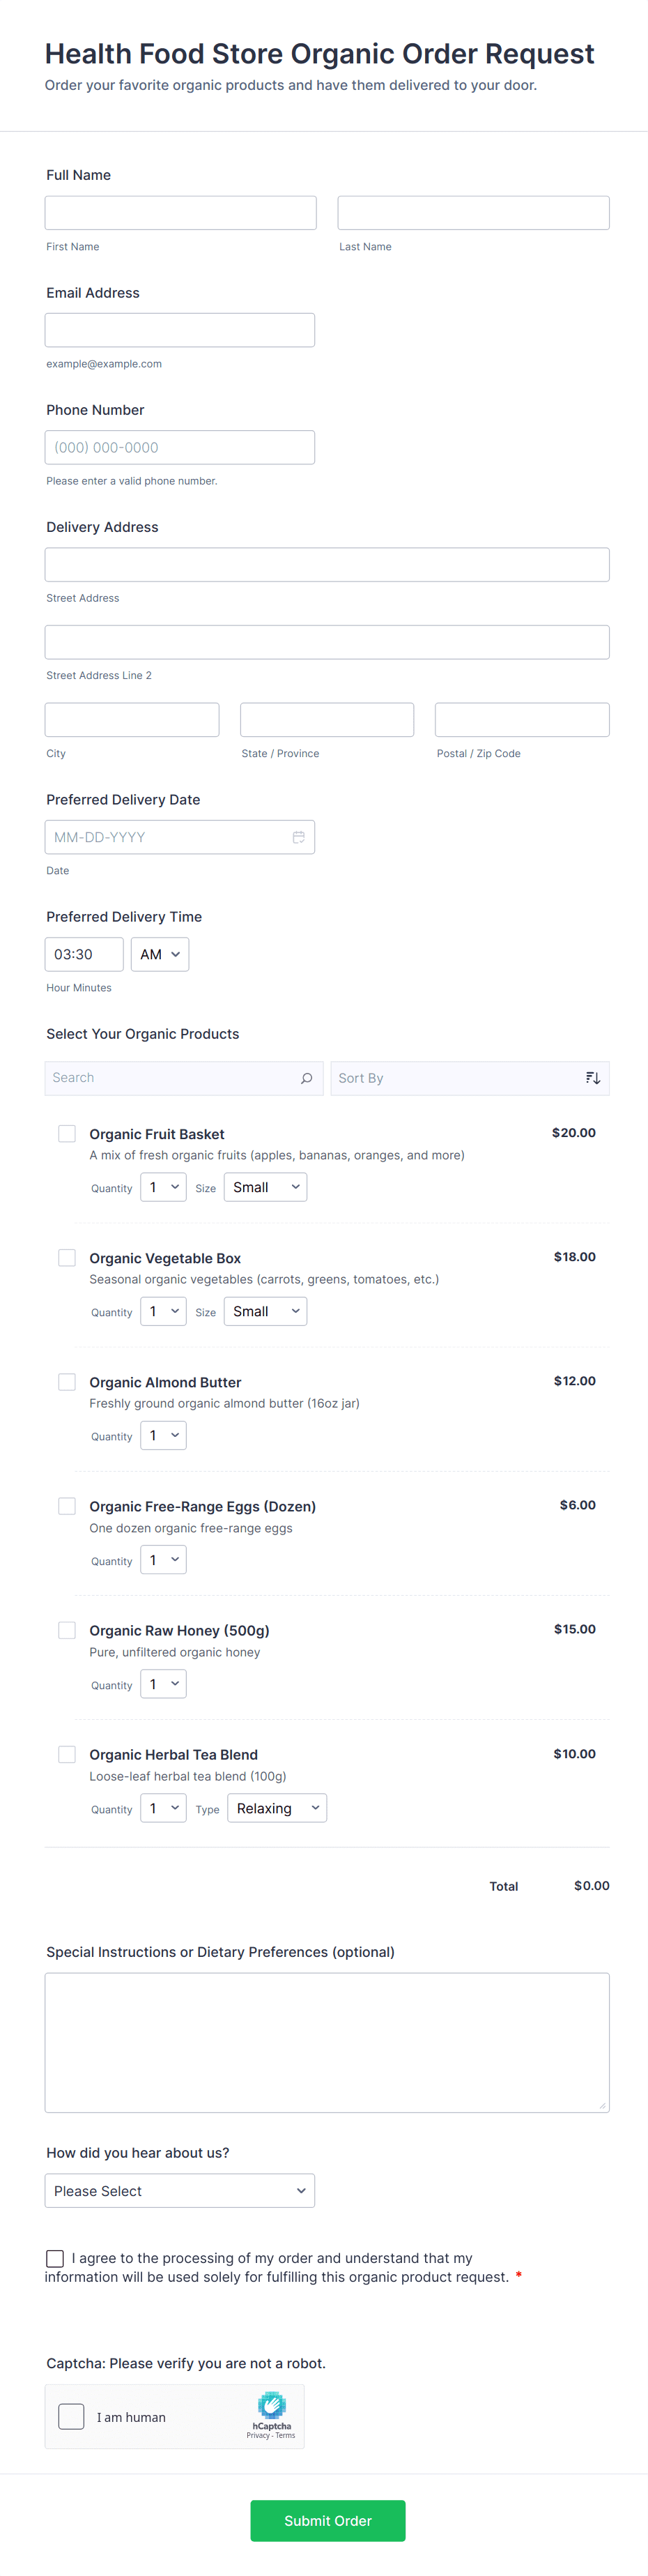Screen dimensions: 648x2576
Task: Click the calendar icon in date field
Action: tap(298, 837)
